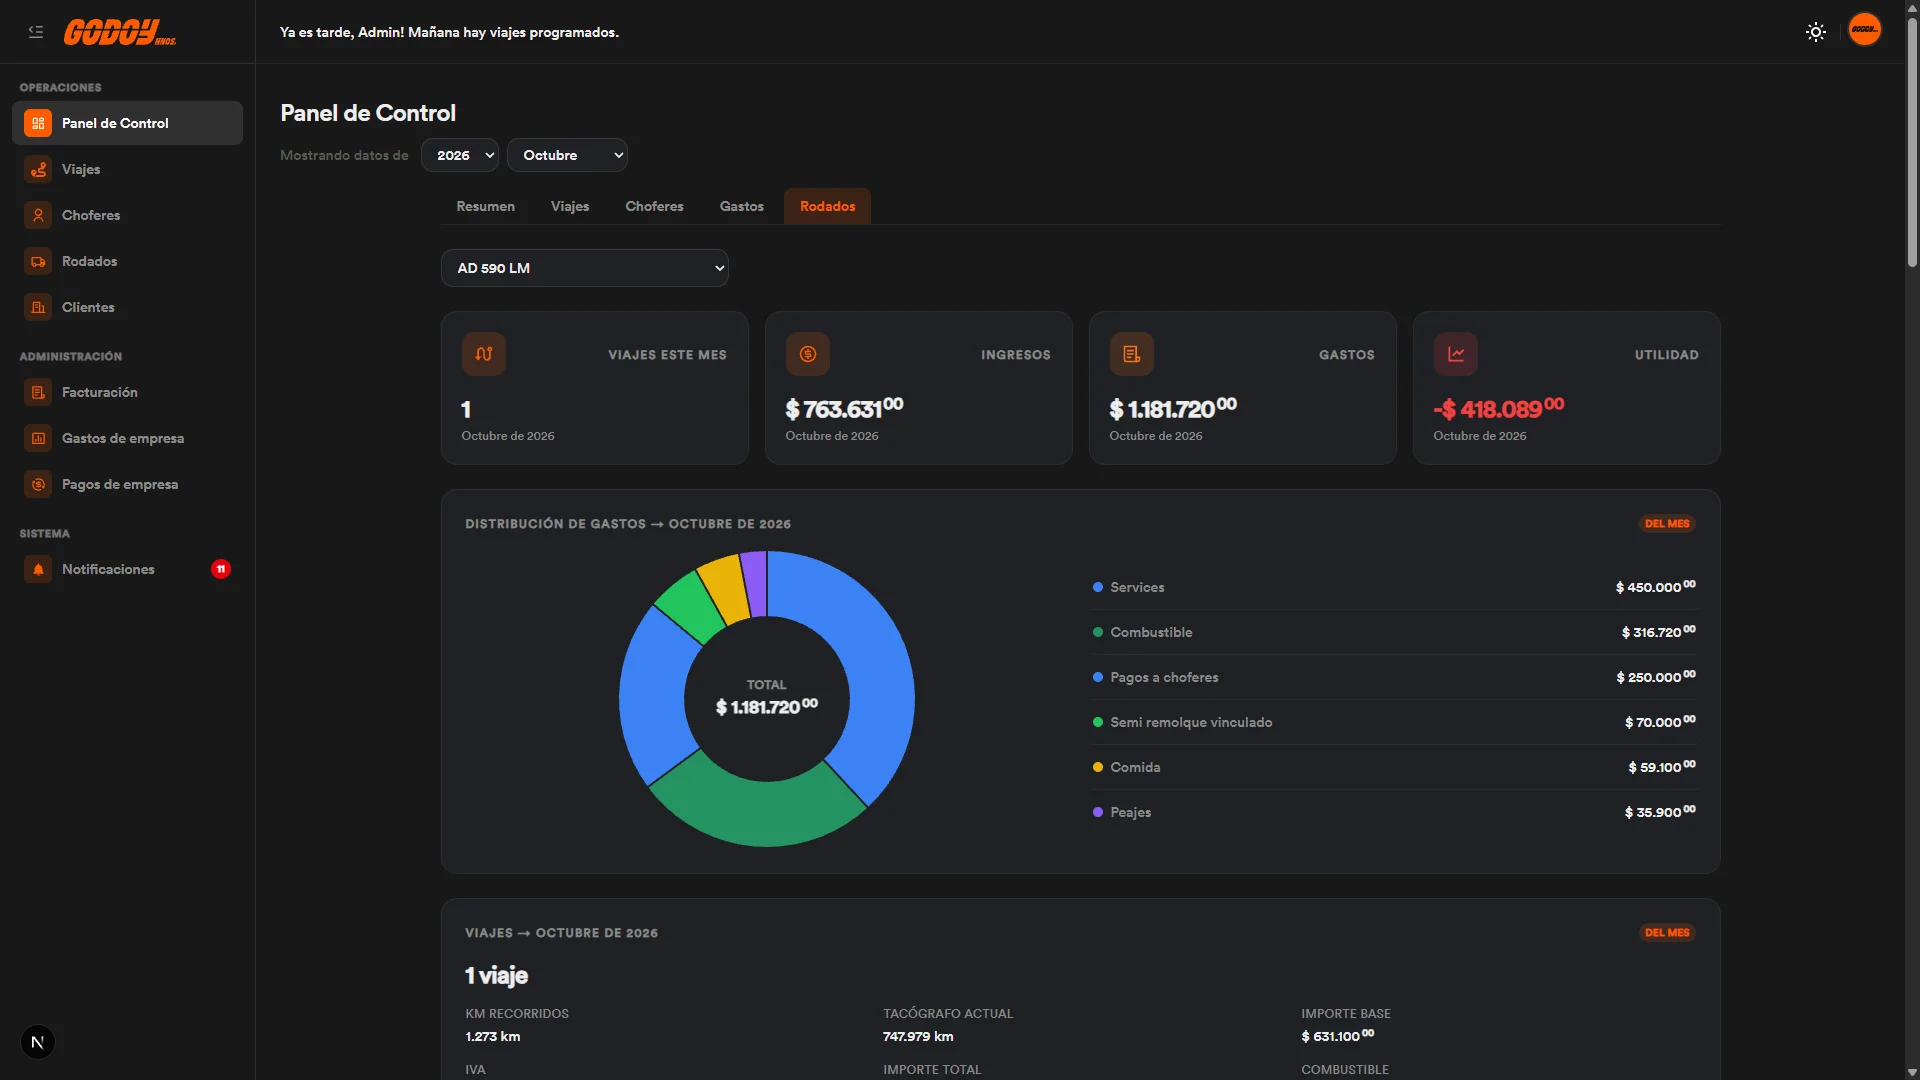Collapse the sidebar with the menu icon
The width and height of the screenshot is (1920, 1080).
pyautogui.click(x=36, y=32)
